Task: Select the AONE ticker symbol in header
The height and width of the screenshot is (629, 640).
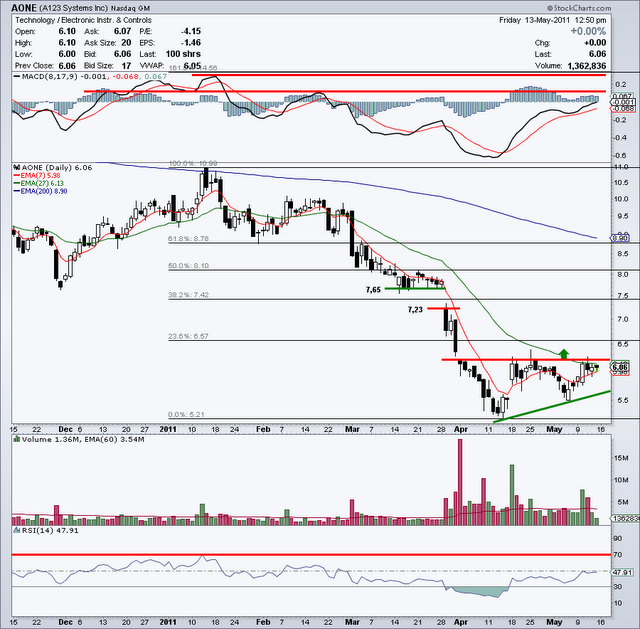Action: [22, 7]
